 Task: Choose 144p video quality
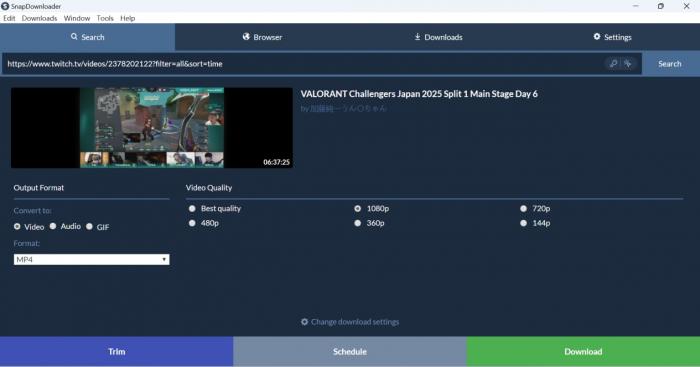click(x=523, y=223)
